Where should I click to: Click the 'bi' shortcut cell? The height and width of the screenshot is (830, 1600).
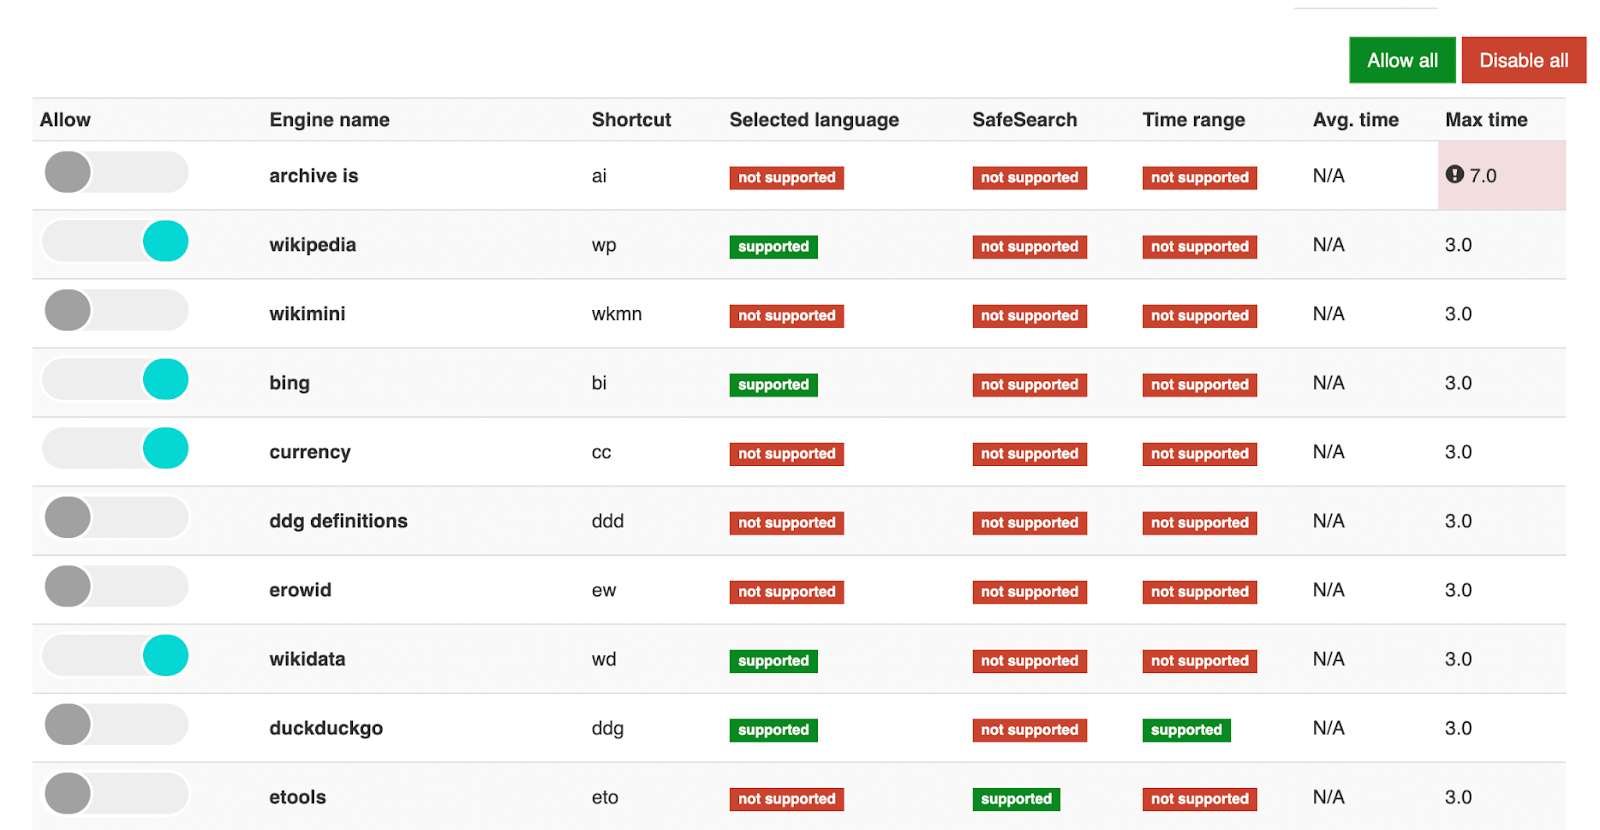click(599, 383)
